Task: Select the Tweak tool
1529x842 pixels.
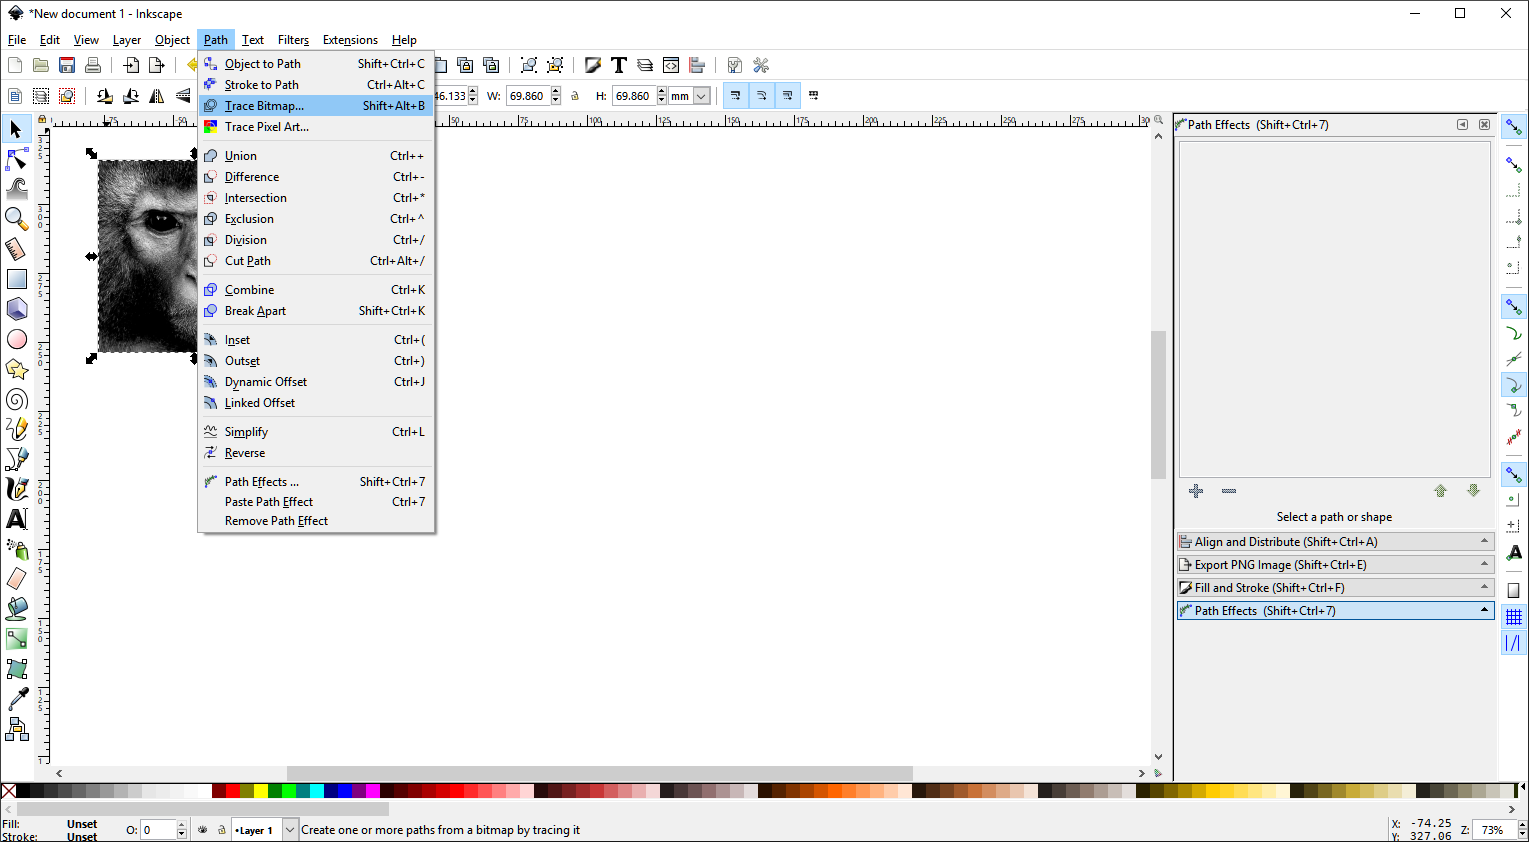Action: [16, 188]
